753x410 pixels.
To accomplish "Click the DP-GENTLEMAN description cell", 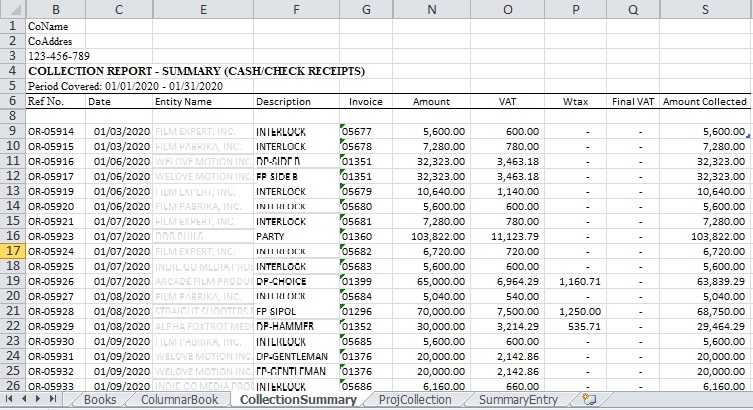I will point(296,356).
